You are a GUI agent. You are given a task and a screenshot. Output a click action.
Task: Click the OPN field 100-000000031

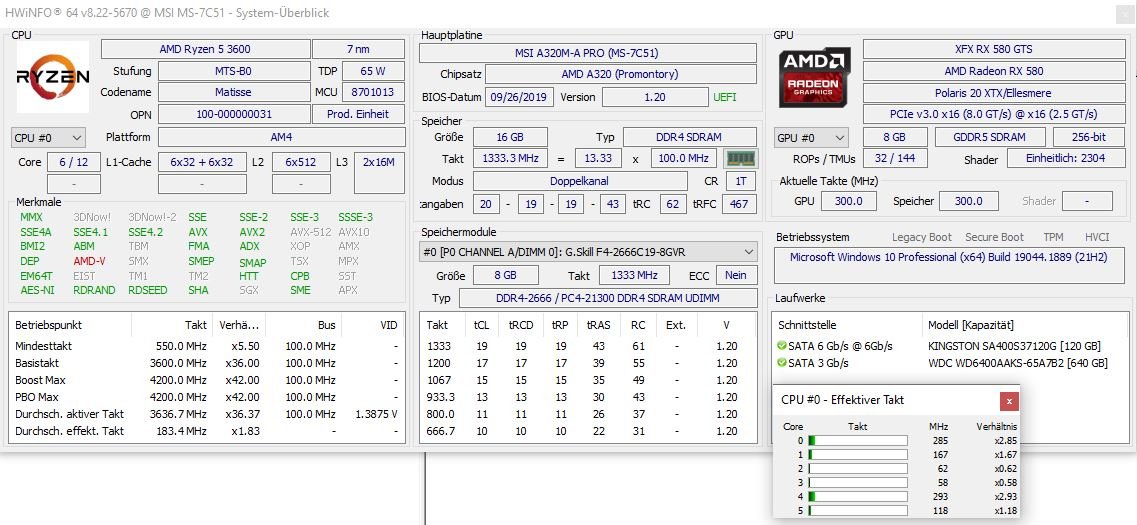pos(233,114)
